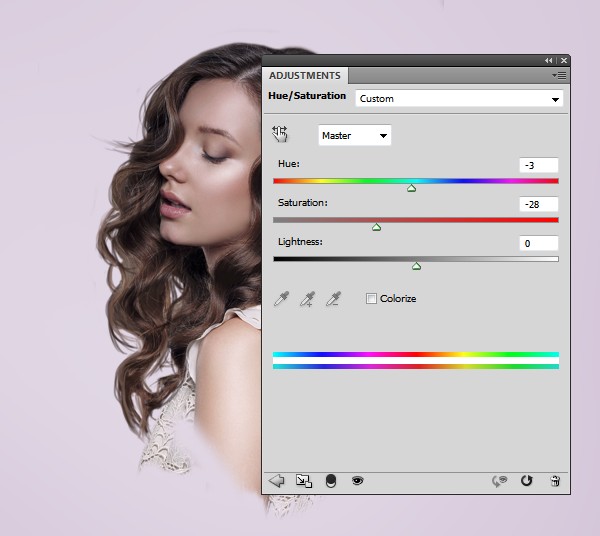Click the Lightness value field
The width and height of the screenshot is (600, 536).
pos(539,243)
